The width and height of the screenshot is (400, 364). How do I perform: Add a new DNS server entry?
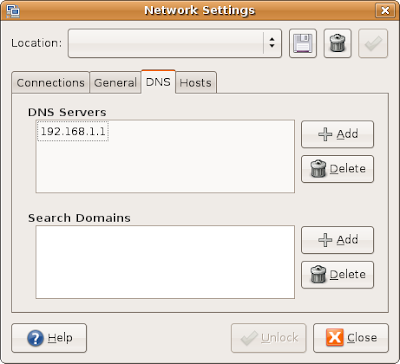click(x=337, y=134)
